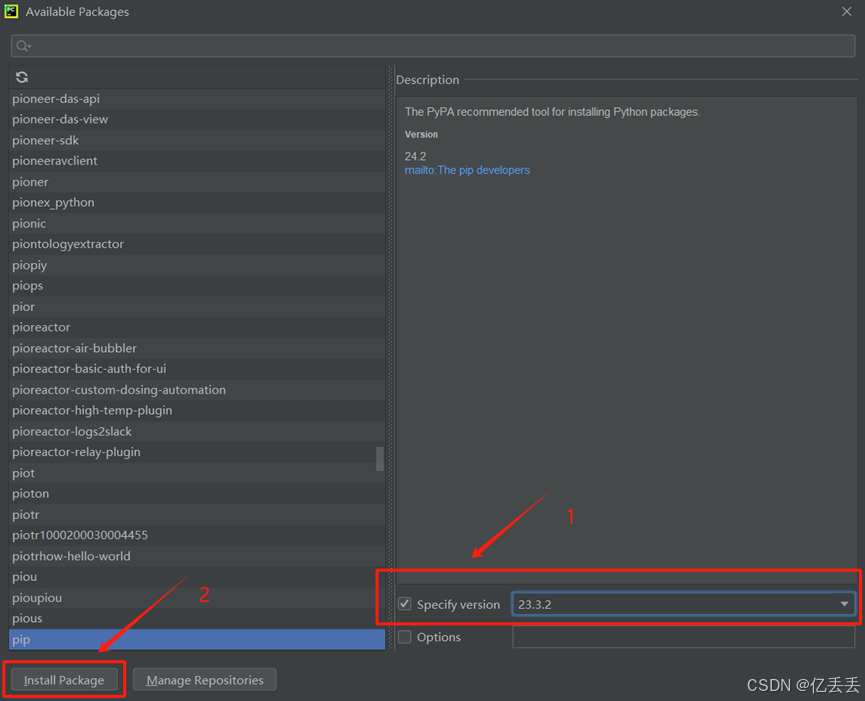This screenshot has height=701, width=865.
Task: Click the version number 24.2 text
Action: click(415, 156)
